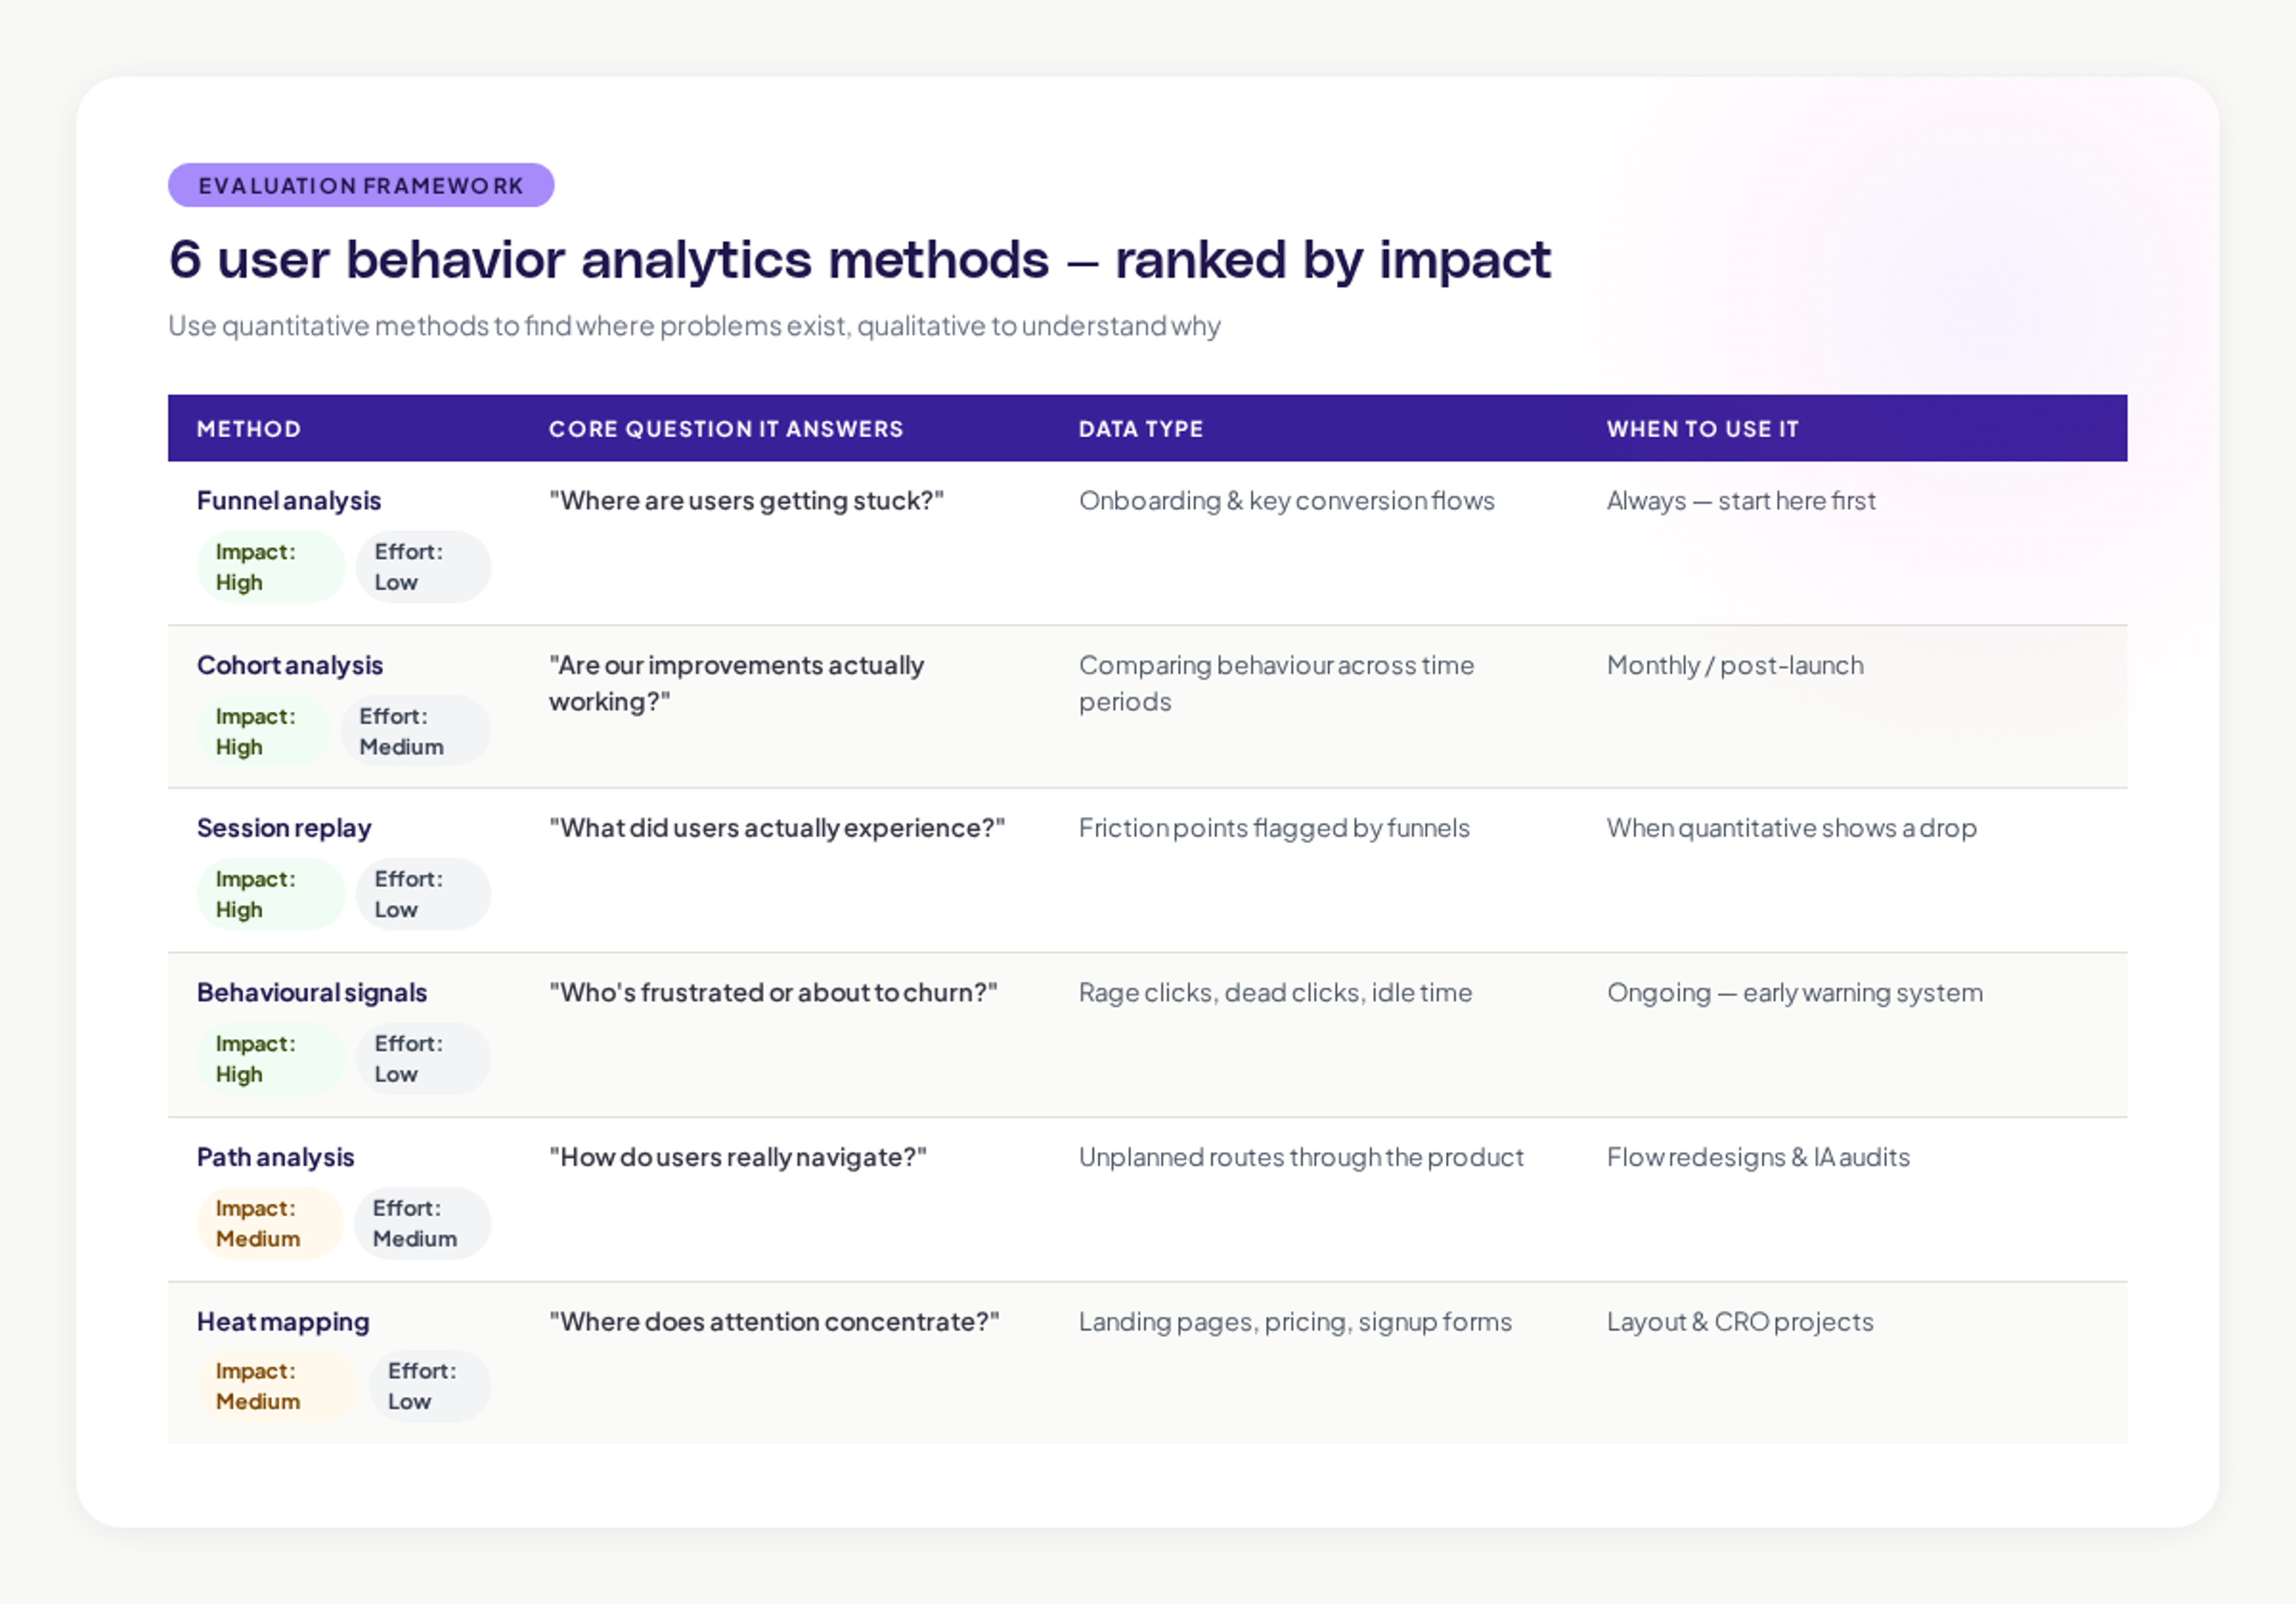Click 'When quantitative shows a drop' cell
This screenshot has height=1604, width=2296.
1792,829
